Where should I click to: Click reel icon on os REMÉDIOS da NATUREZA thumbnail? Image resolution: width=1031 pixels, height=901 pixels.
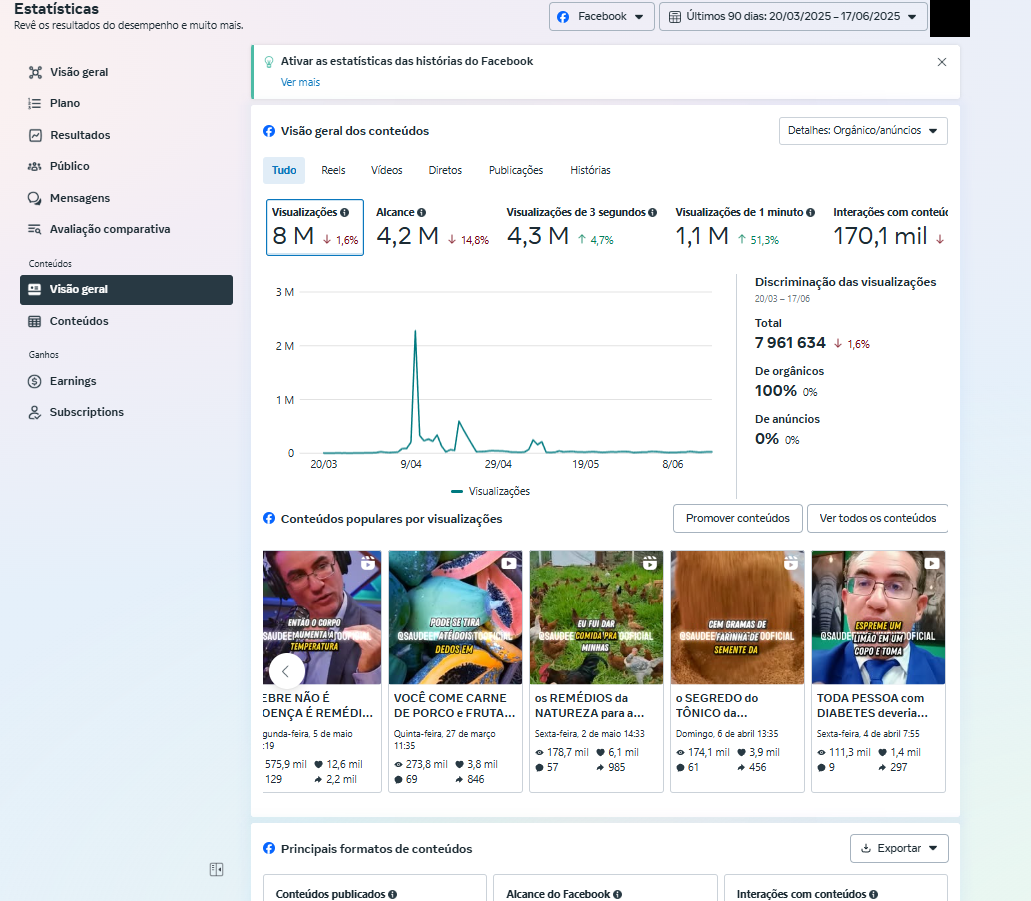[650, 563]
